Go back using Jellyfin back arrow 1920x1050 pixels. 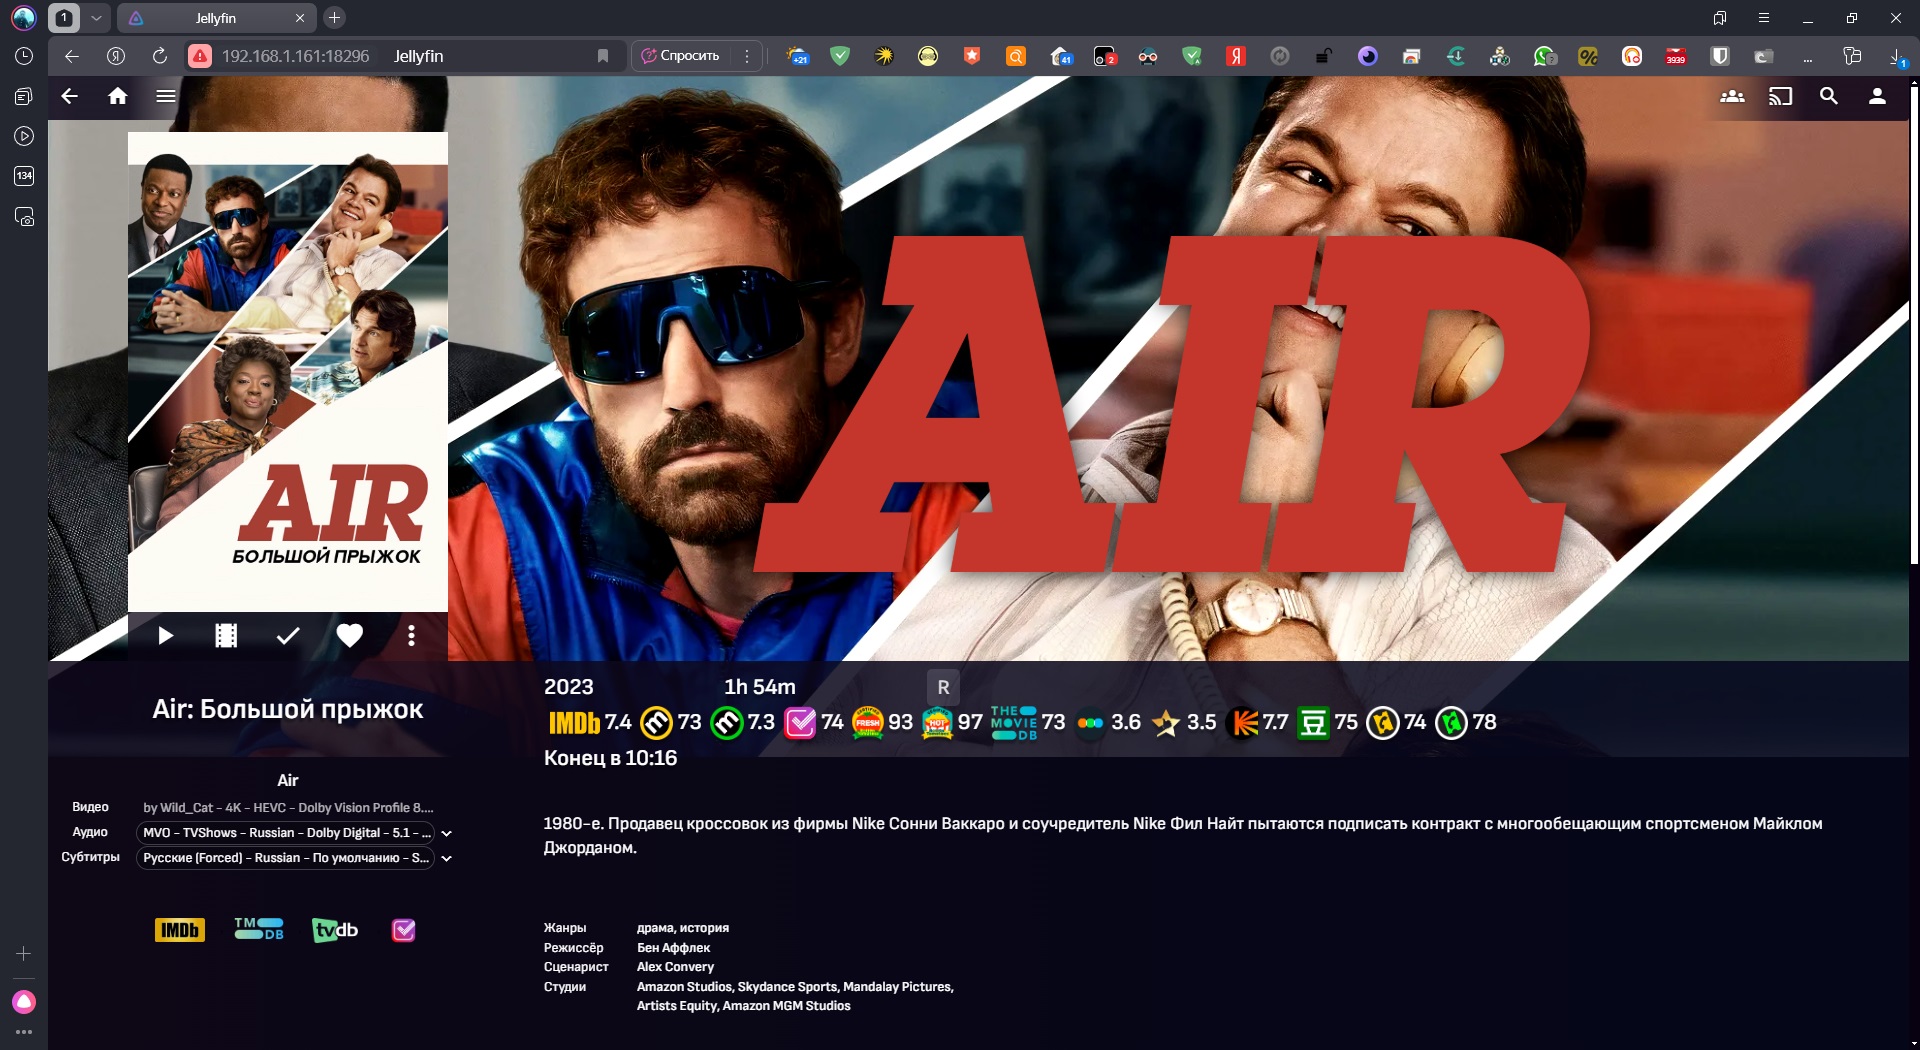pyautogui.click(x=69, y=96)
